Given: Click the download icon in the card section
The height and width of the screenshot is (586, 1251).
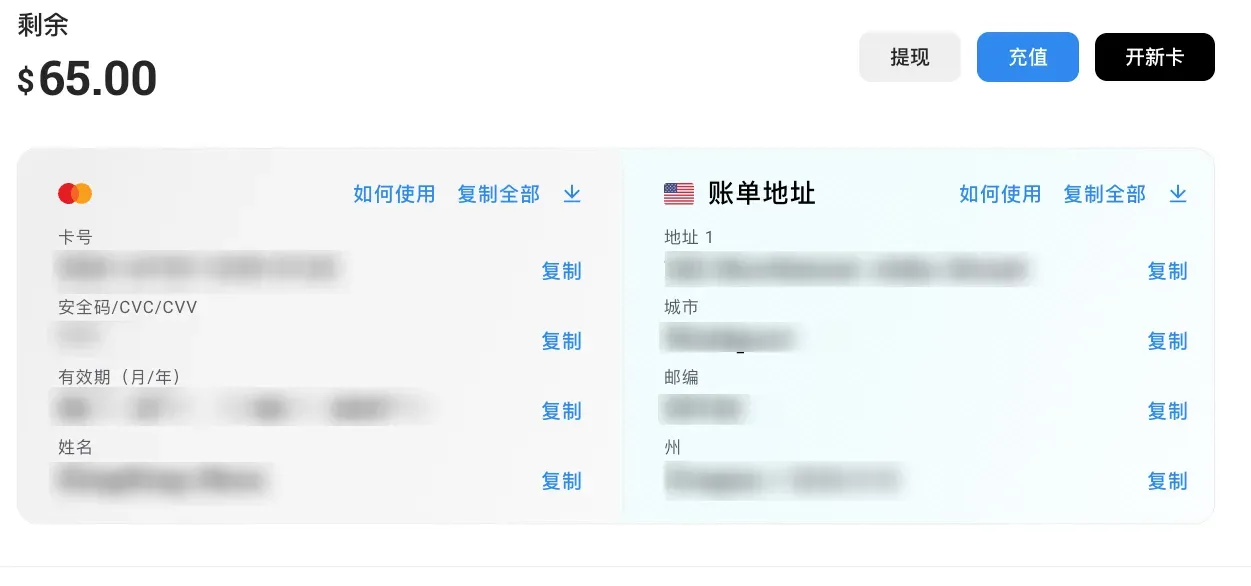Looking at the screenshot, I should pyautogui.click(x=571, y=194).
